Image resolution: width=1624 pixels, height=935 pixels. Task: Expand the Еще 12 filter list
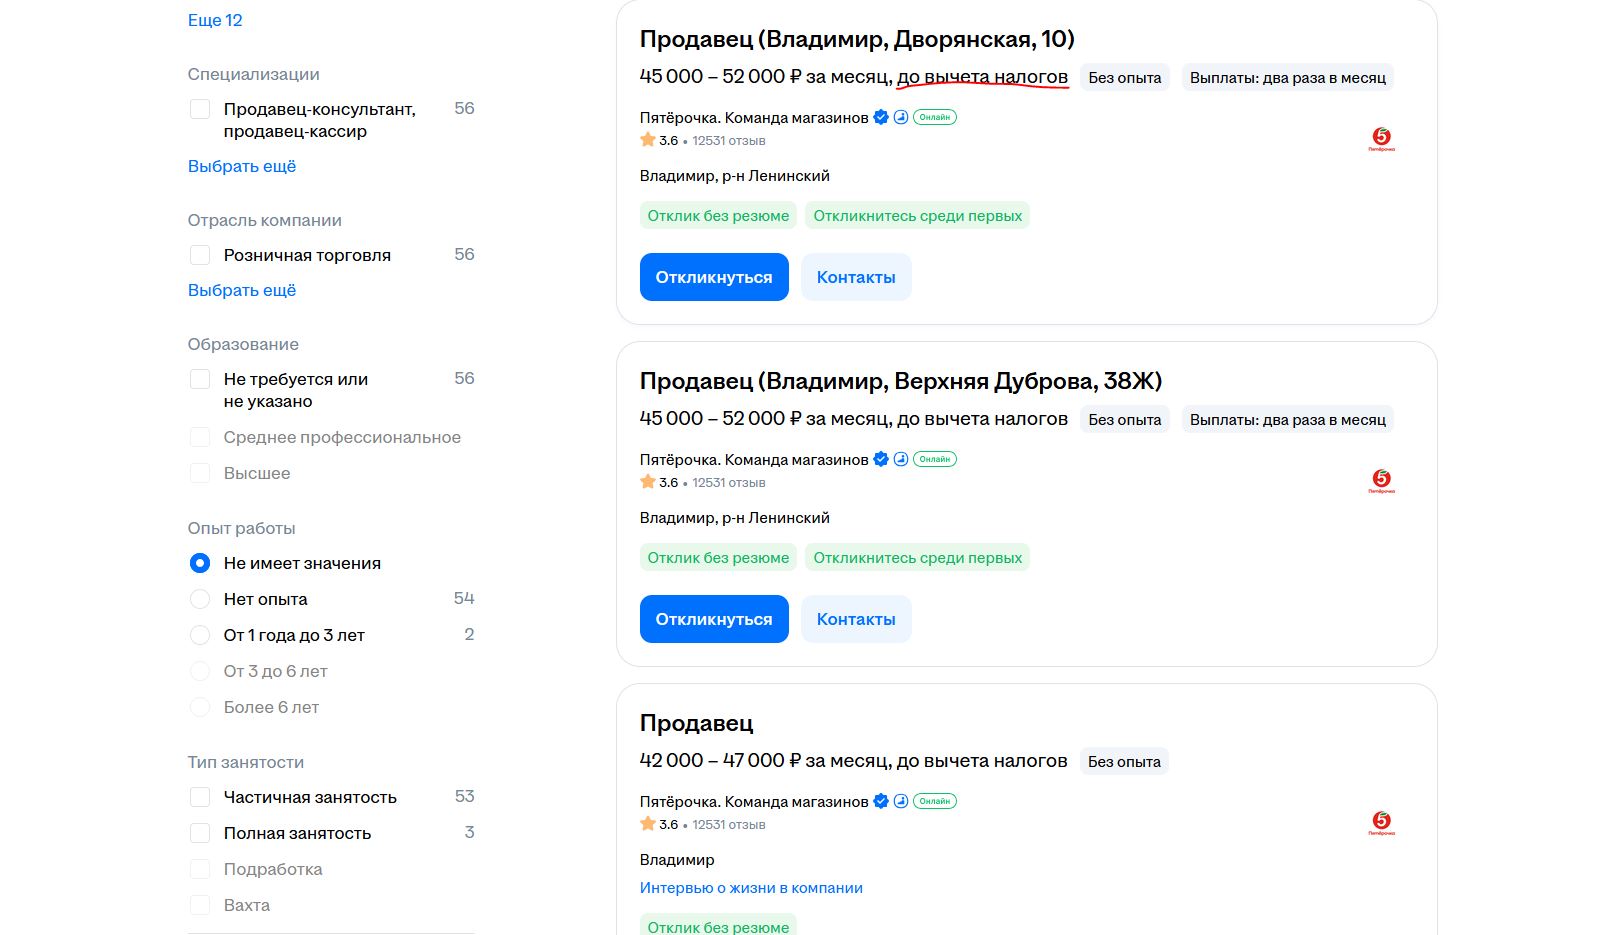[215, 20]
